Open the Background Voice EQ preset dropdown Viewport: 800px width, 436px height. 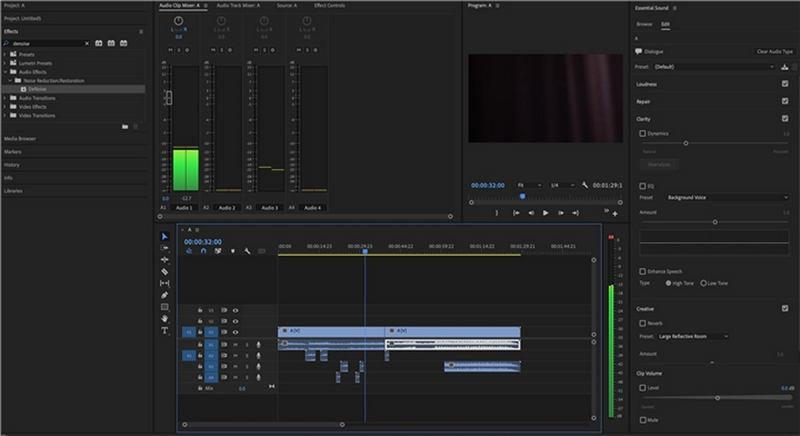click(725, 198)
